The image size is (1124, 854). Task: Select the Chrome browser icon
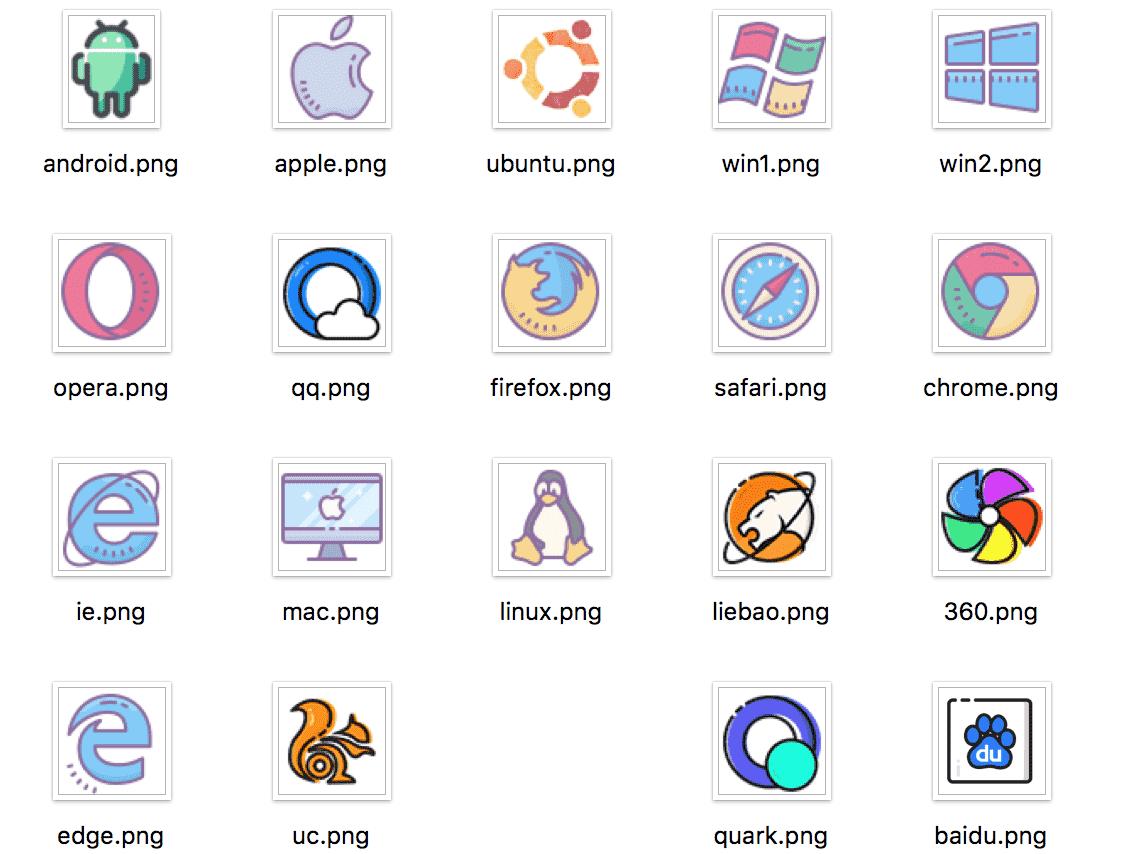(x=991, y=292)
